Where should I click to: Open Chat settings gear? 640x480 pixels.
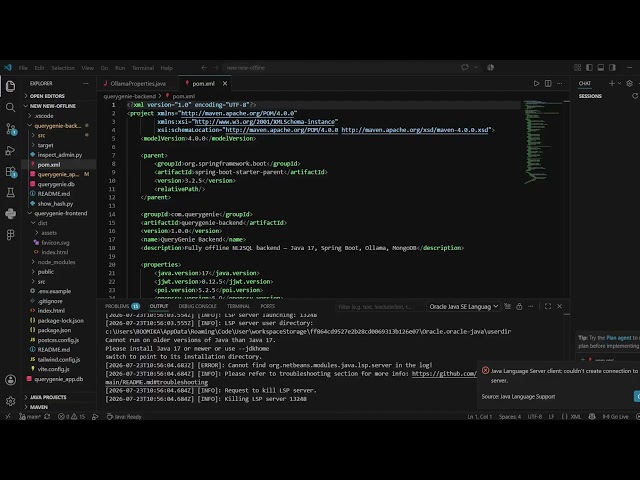(629, 84)
